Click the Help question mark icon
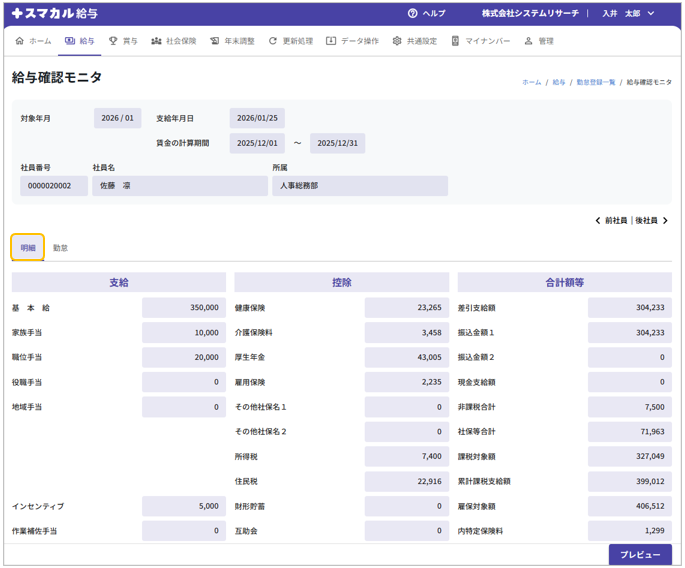685x568 pixels. [412, 14]
